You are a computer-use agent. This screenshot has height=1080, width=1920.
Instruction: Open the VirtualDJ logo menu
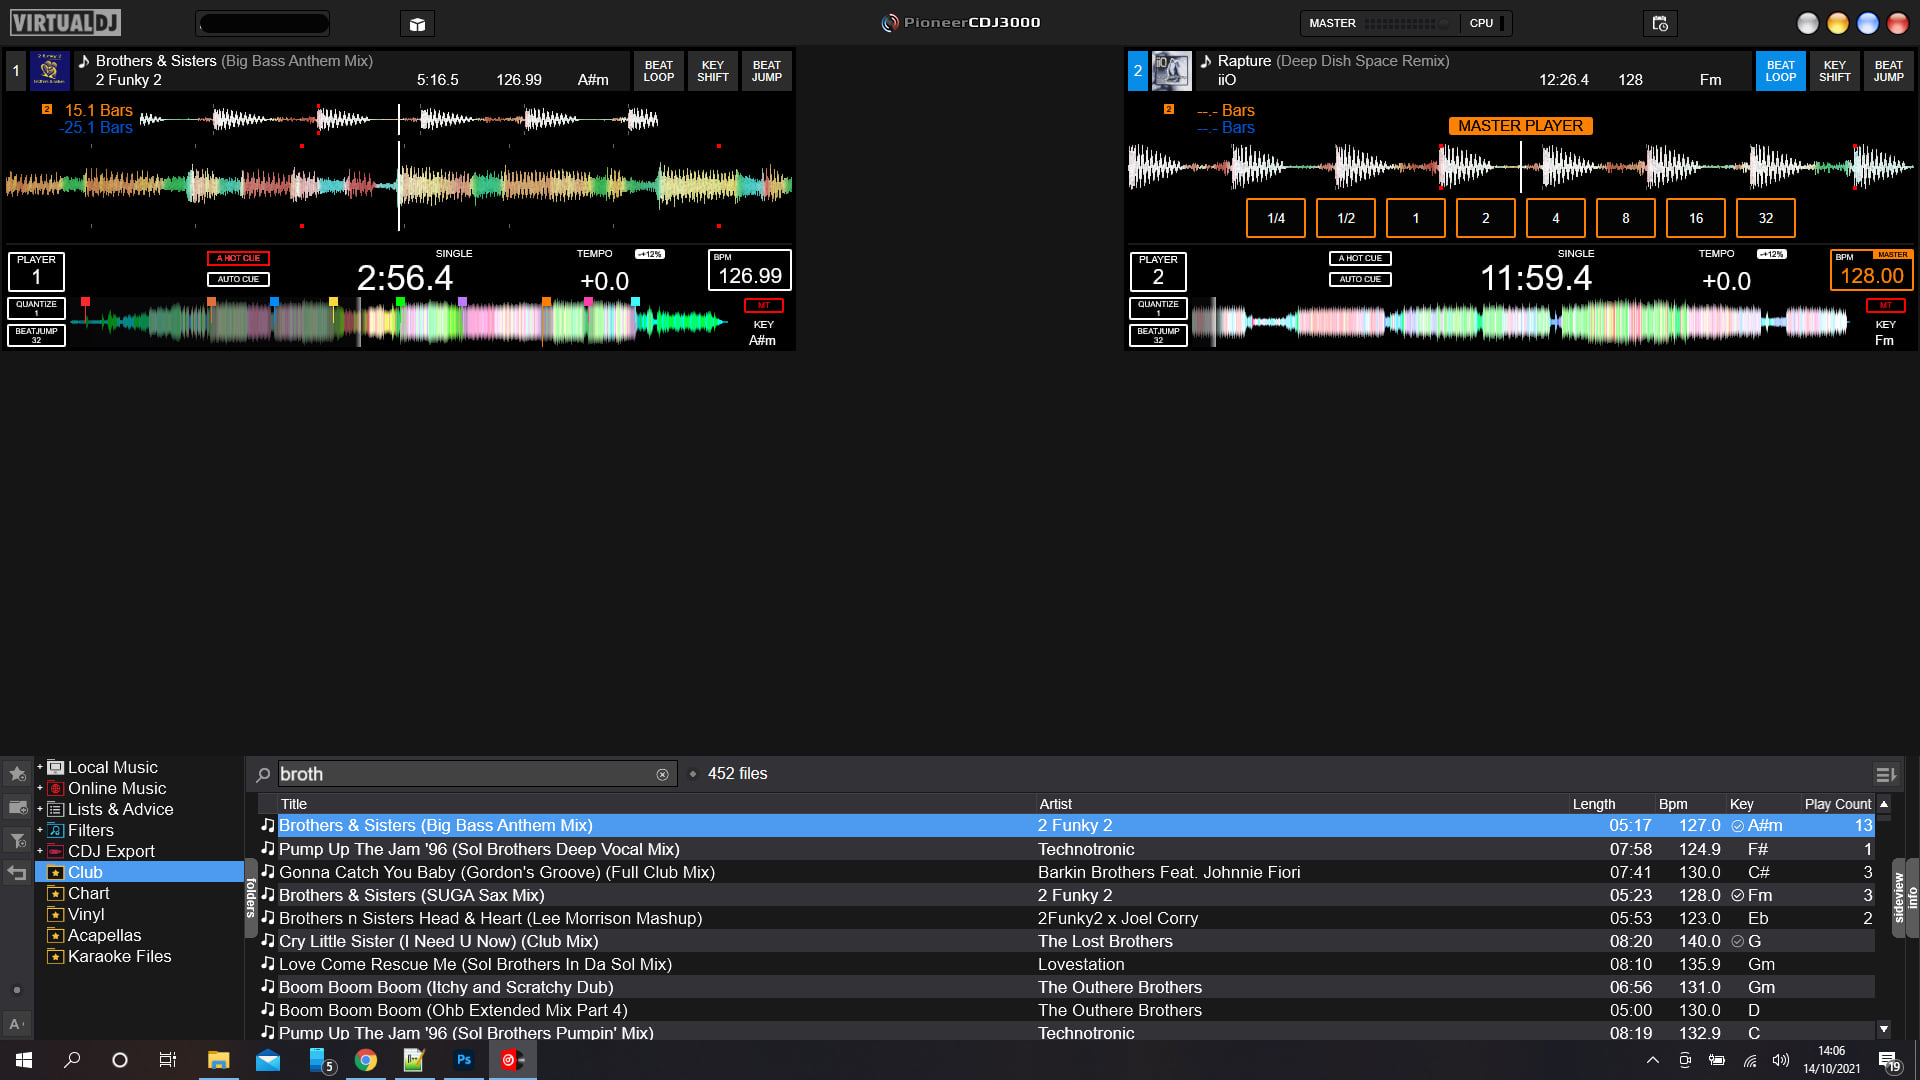click(66, 22)
